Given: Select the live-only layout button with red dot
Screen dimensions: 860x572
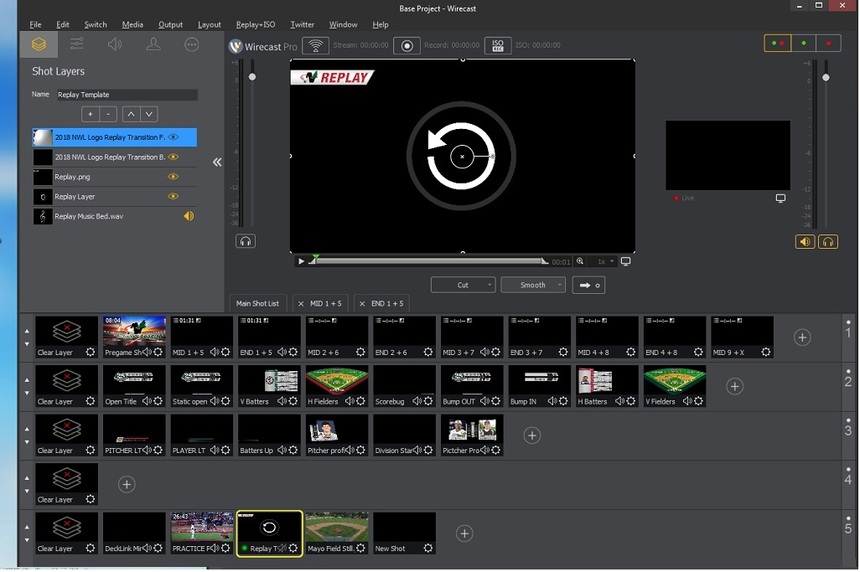Looking at the screenshot, I should (829, 43).
